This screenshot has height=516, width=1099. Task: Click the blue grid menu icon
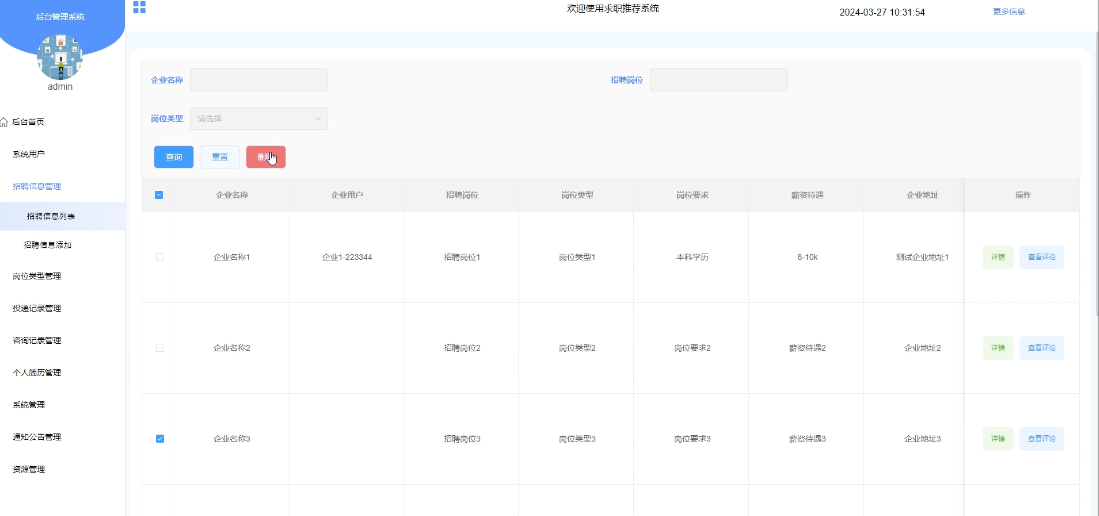coord(139,7)
